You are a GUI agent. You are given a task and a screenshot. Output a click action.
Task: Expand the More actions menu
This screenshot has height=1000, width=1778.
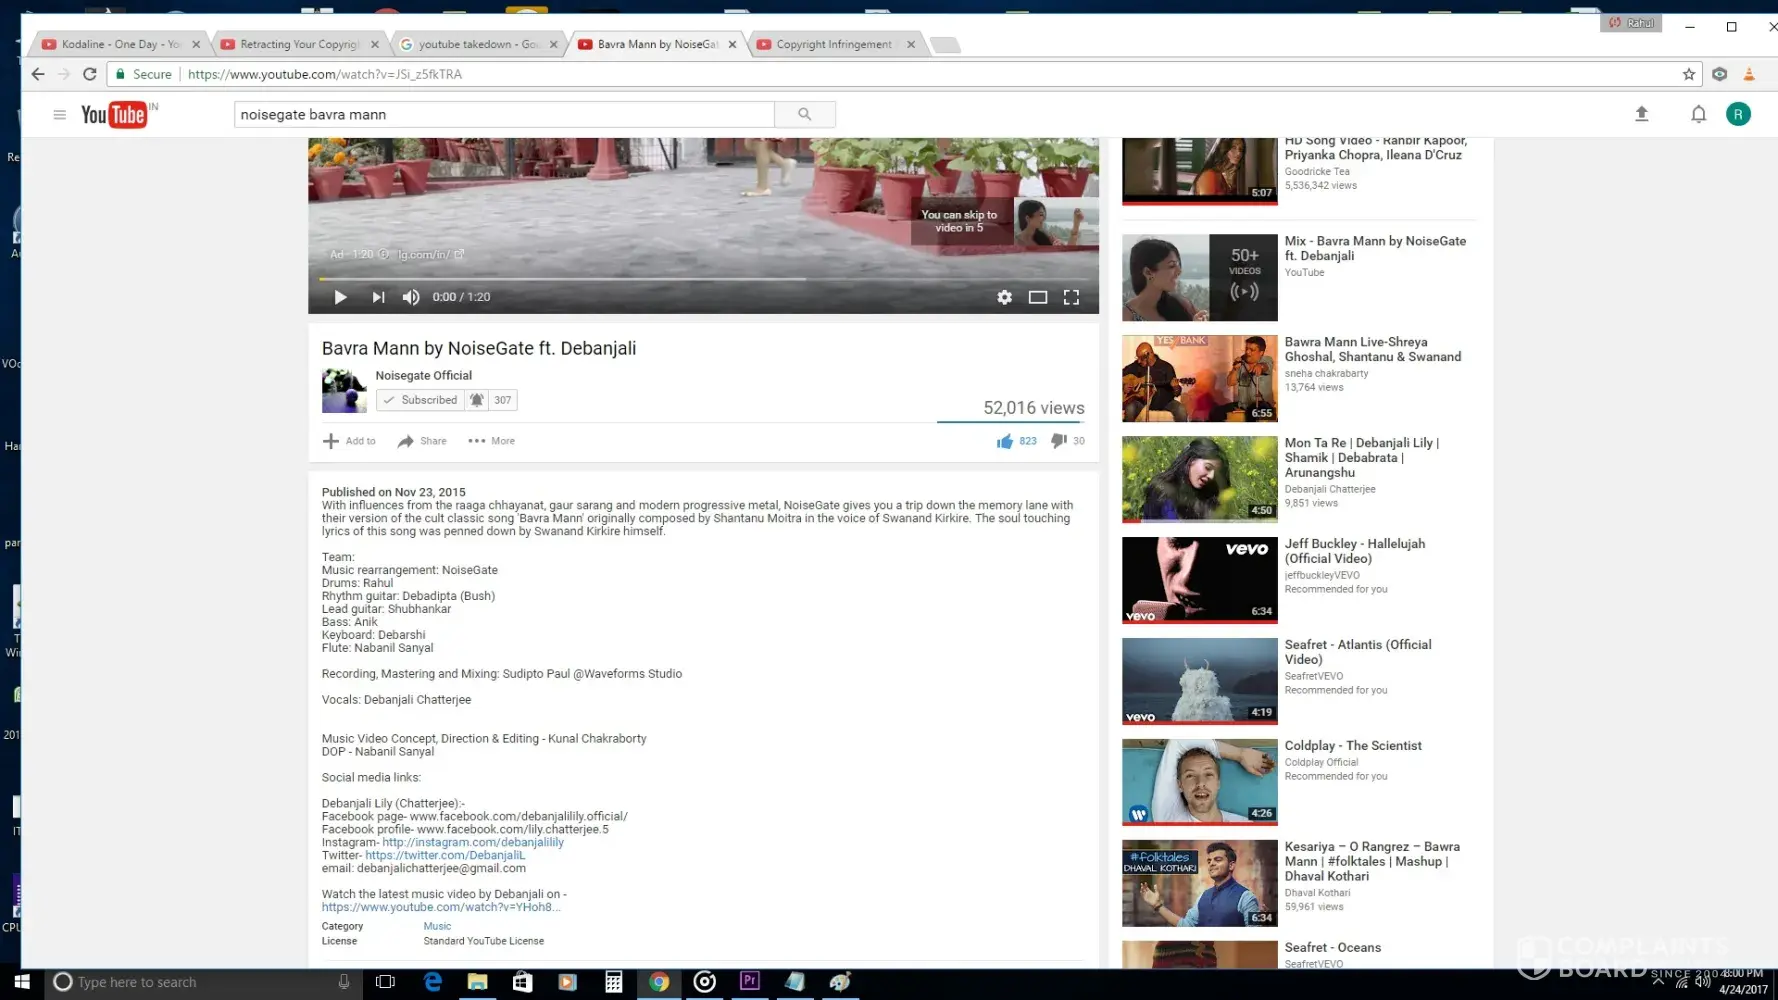[x=491, y=441]
